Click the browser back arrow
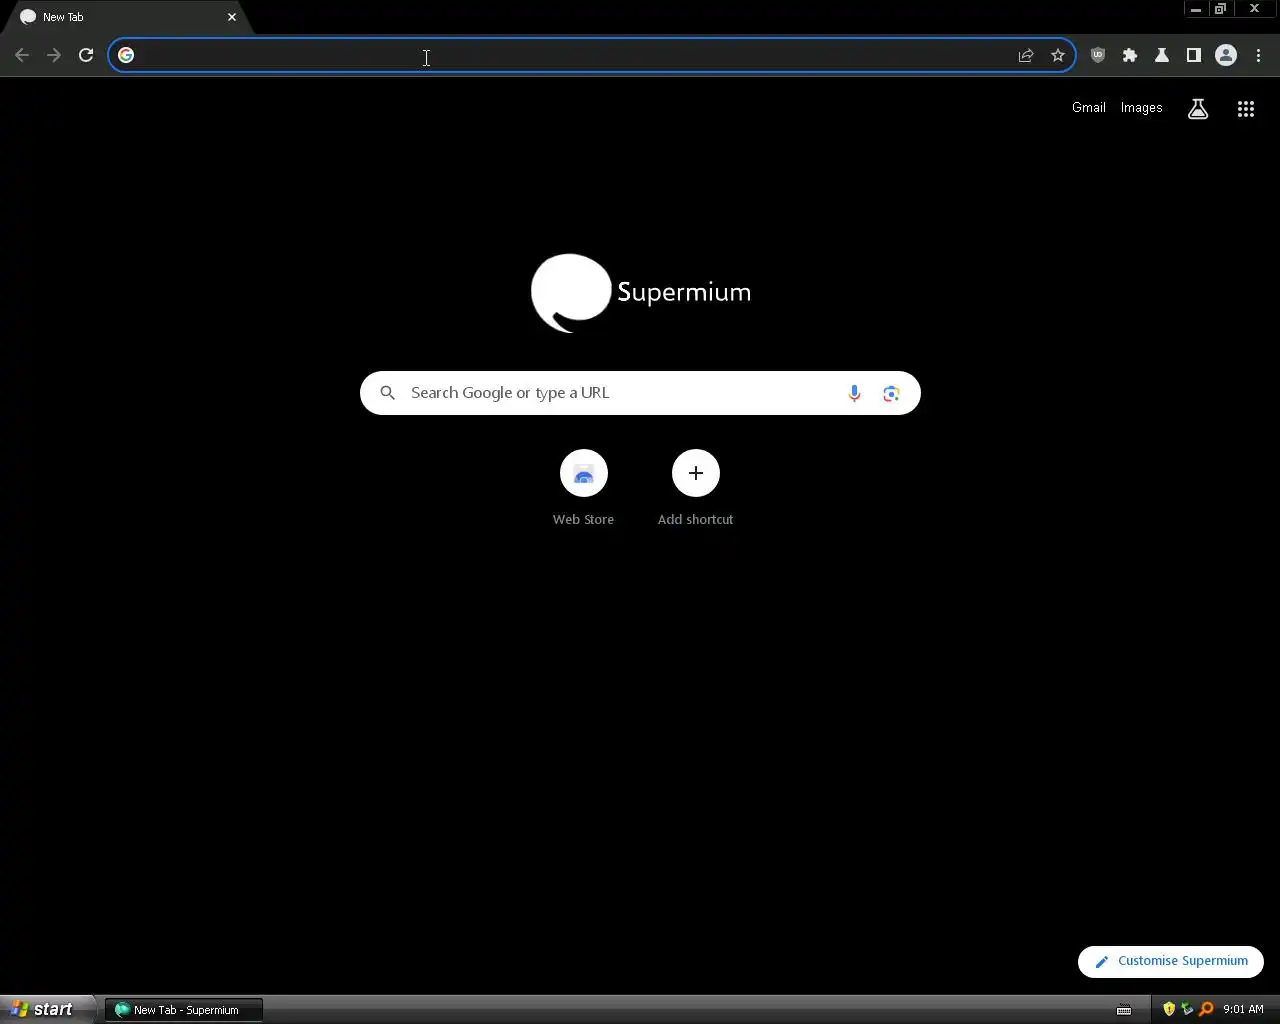Viewport: 1280px width, 1024px height. pyautogui.click(x=22, y=55)
